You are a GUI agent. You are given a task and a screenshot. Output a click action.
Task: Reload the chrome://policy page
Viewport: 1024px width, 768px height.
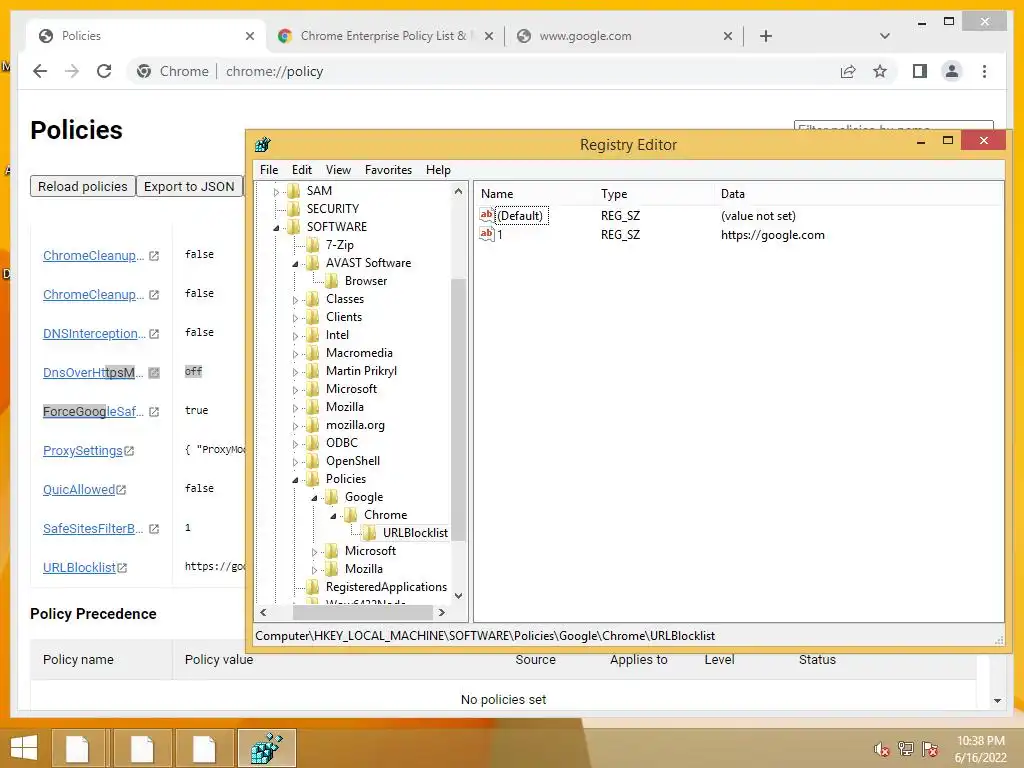[x=104, y=71]
